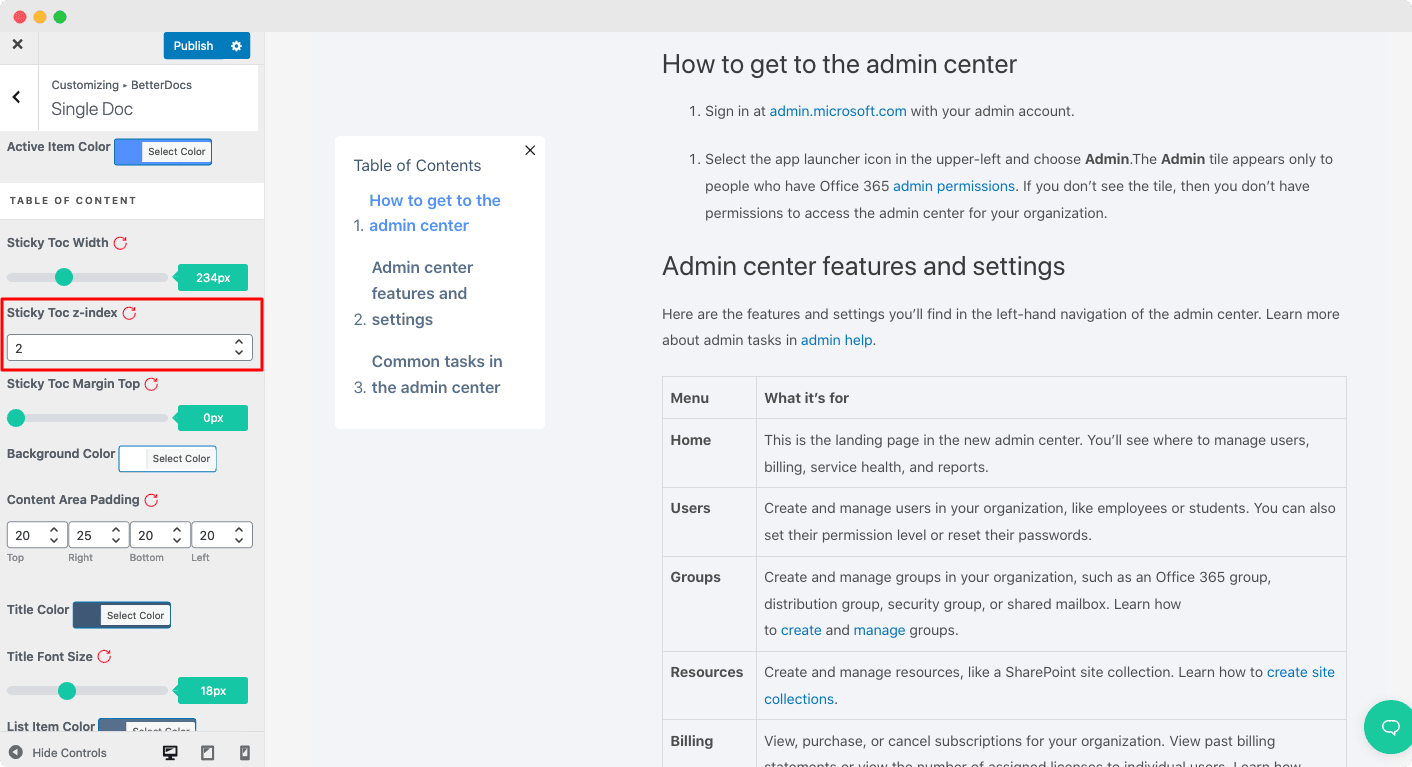The image size is (1412, 767).
Task: Focus the Right padding field
Action: point(99,535)
